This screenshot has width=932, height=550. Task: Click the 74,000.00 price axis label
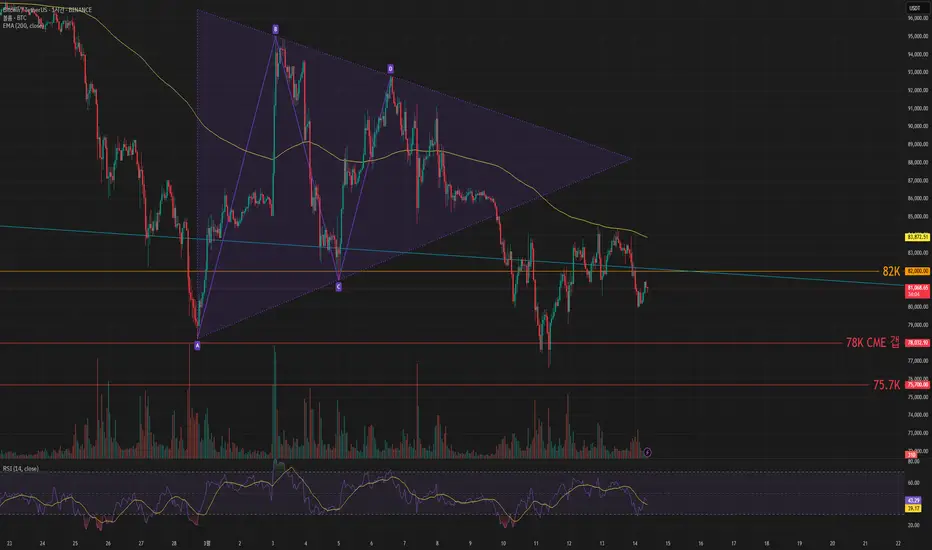click(918, 415)
